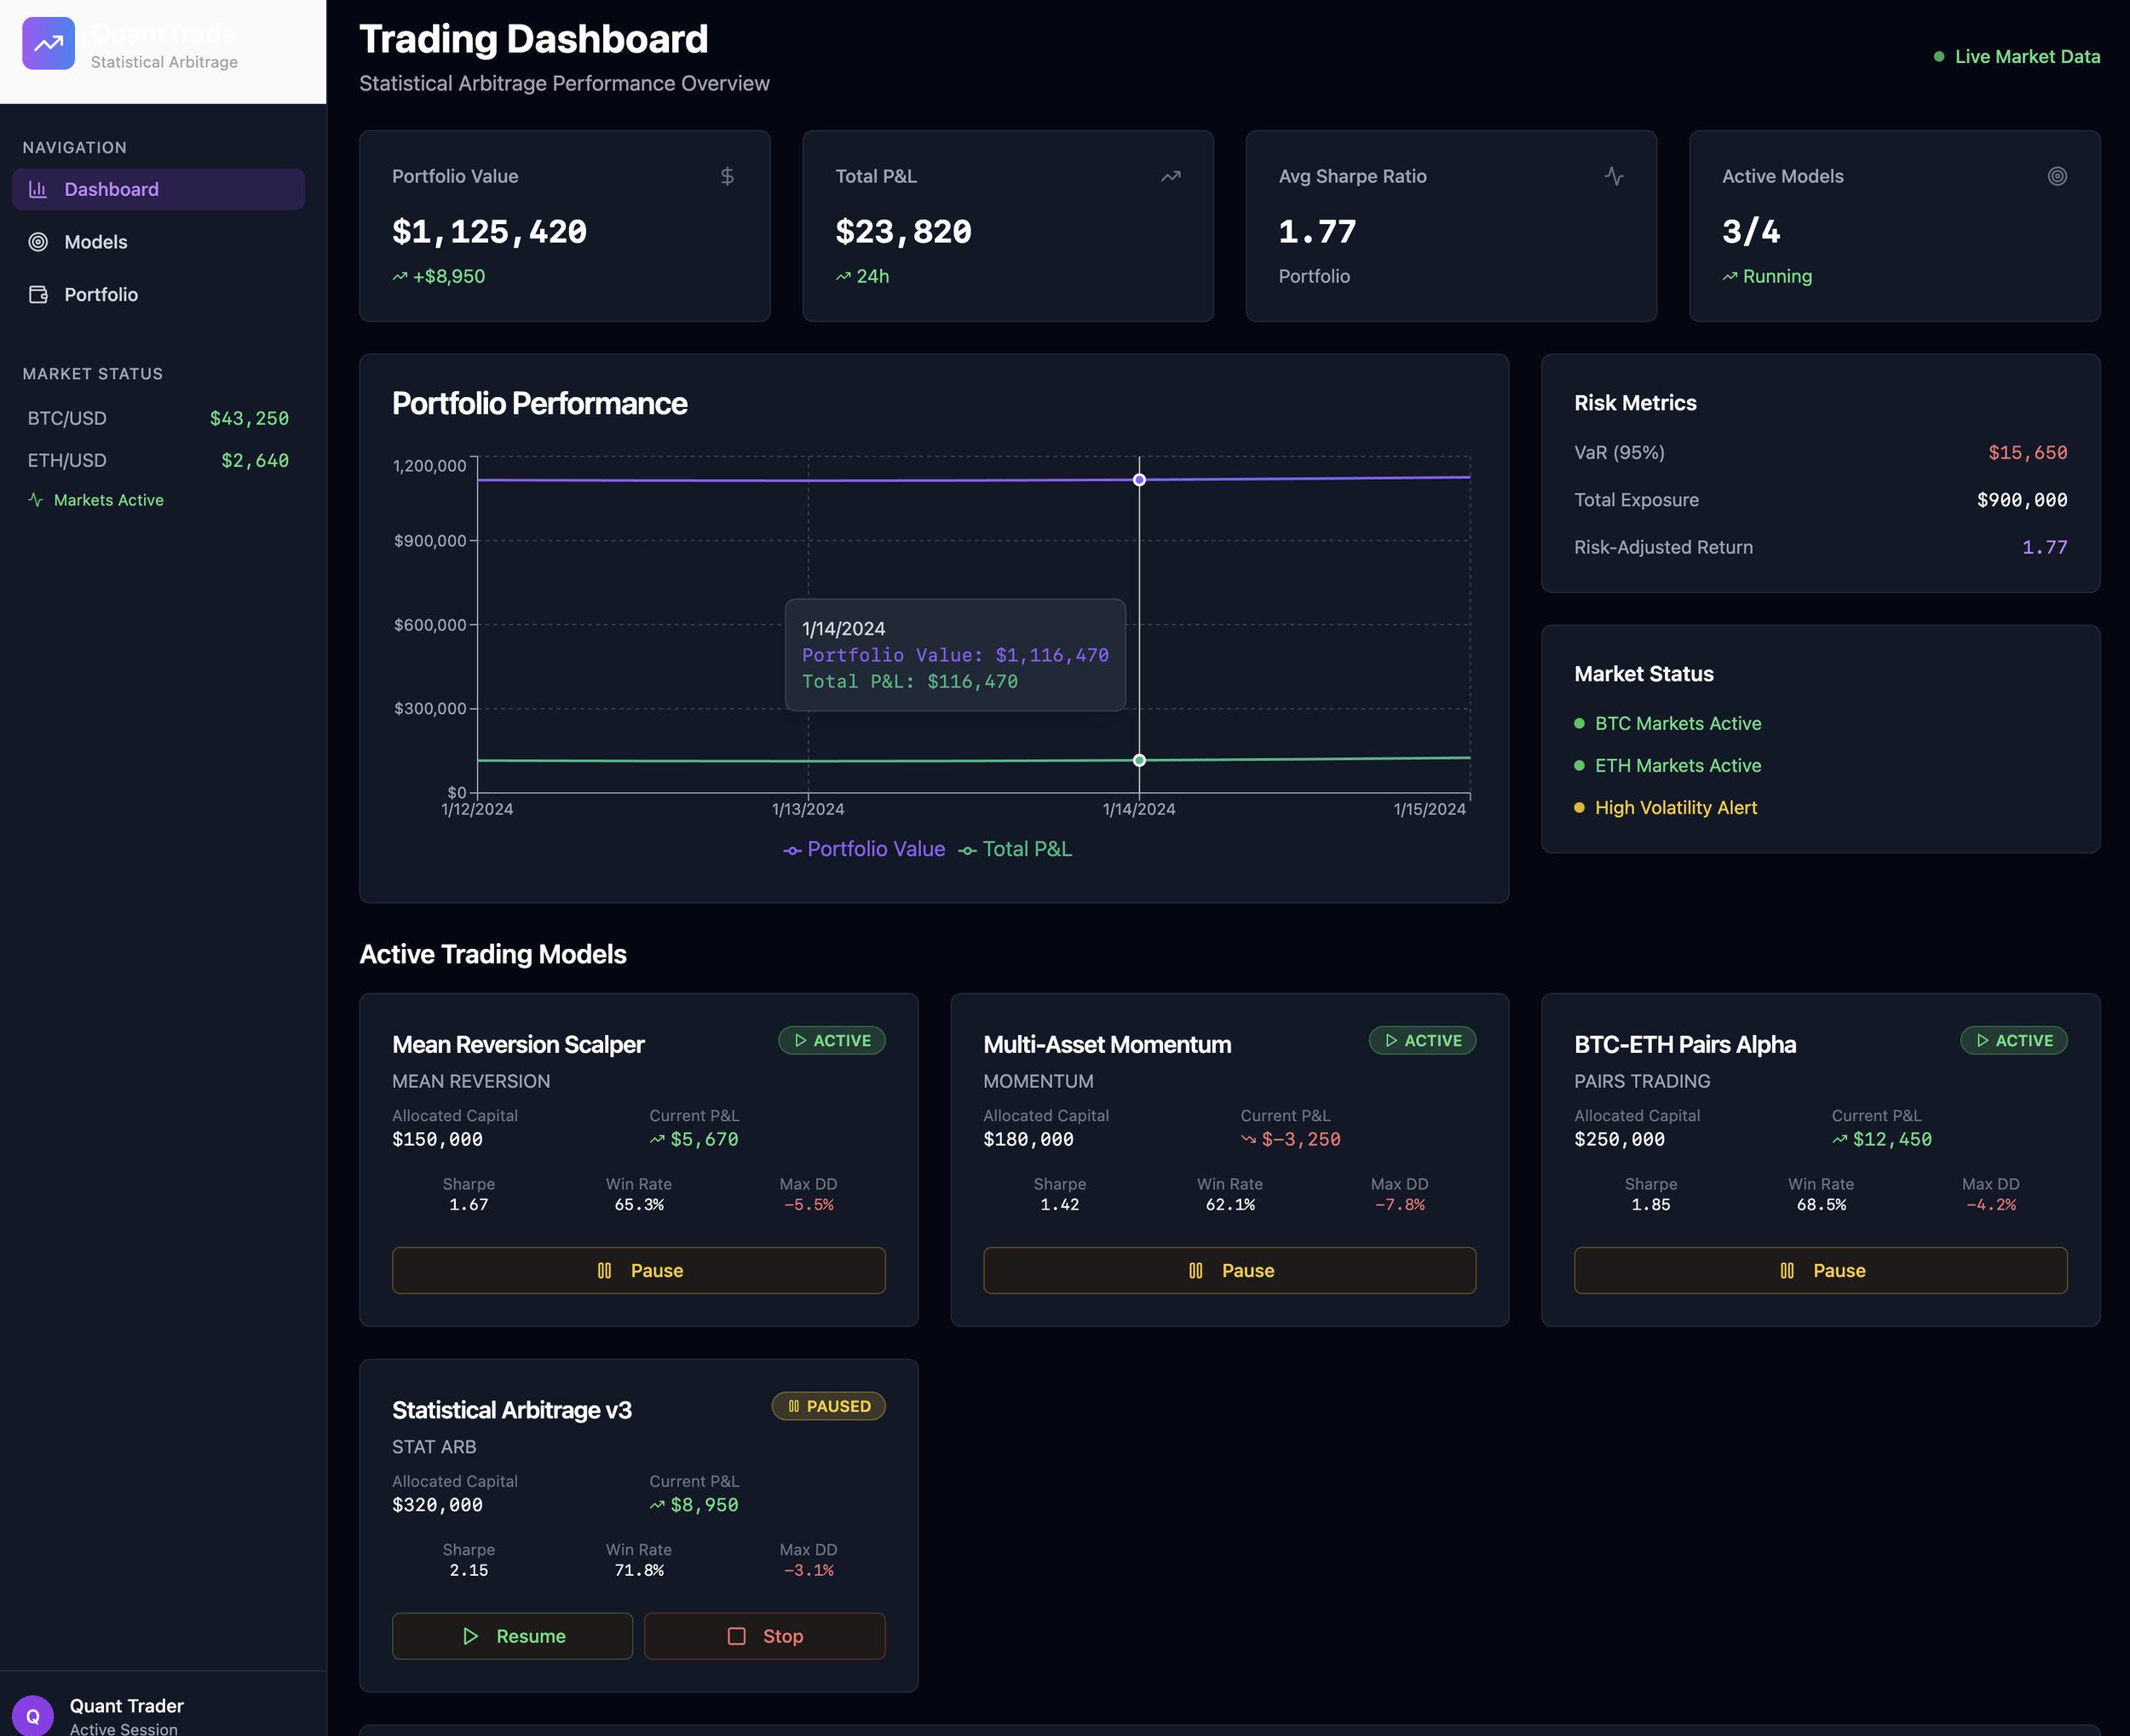Resume the Statistical Arbitrage v3 model
This screenshot has width=2130, height=1736.
(512, 1636)
